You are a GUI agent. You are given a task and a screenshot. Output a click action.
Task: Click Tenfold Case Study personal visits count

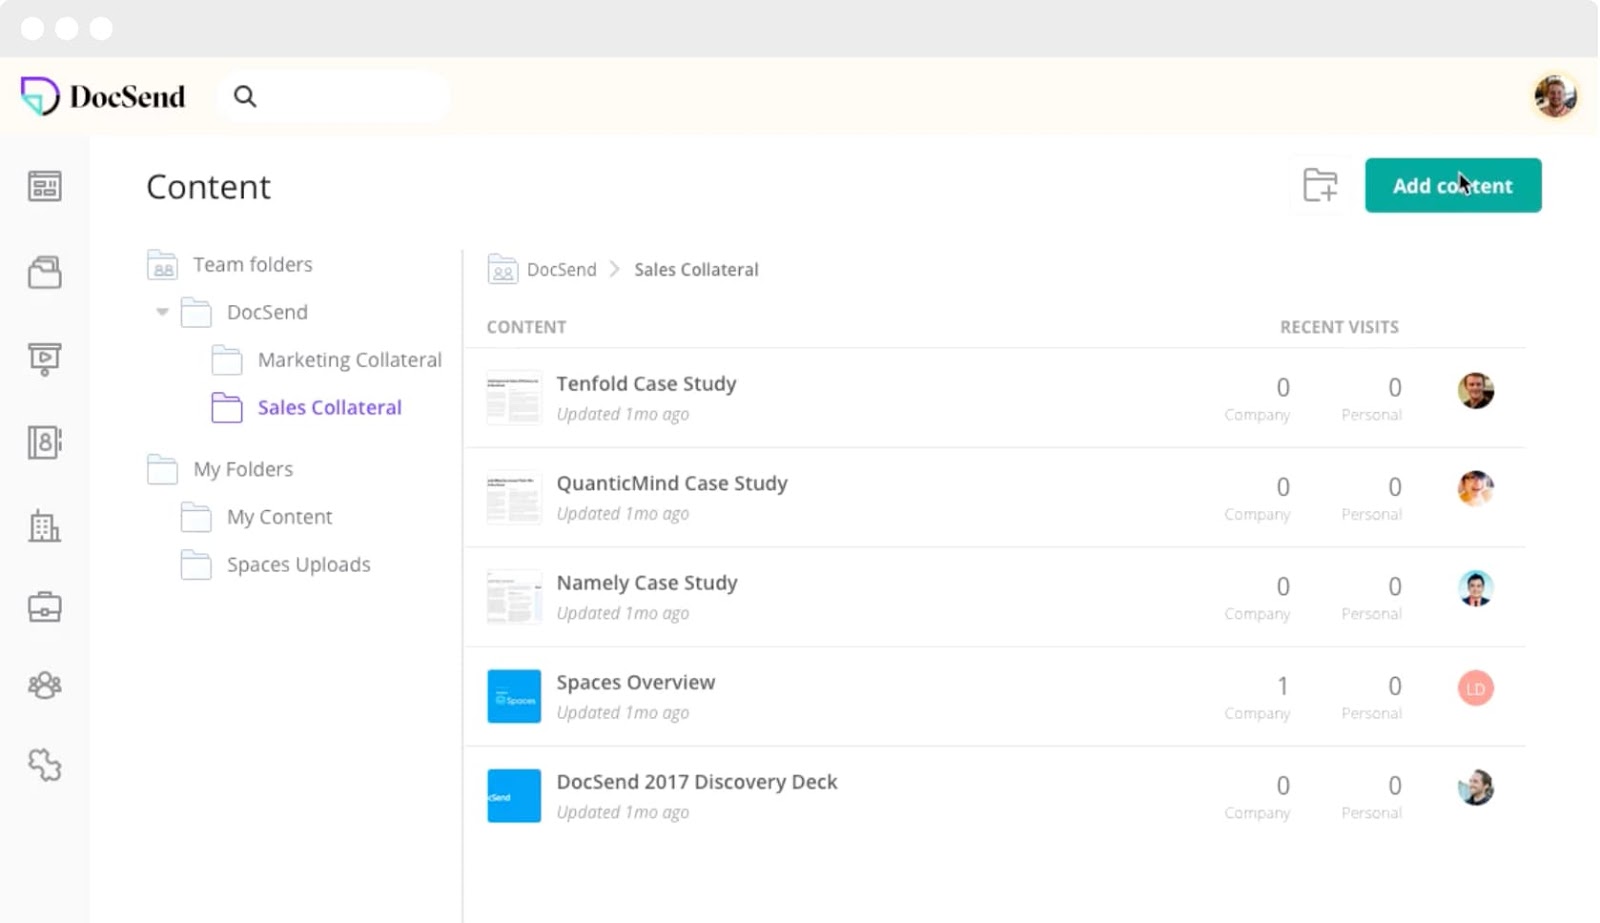pos(1395,387)
